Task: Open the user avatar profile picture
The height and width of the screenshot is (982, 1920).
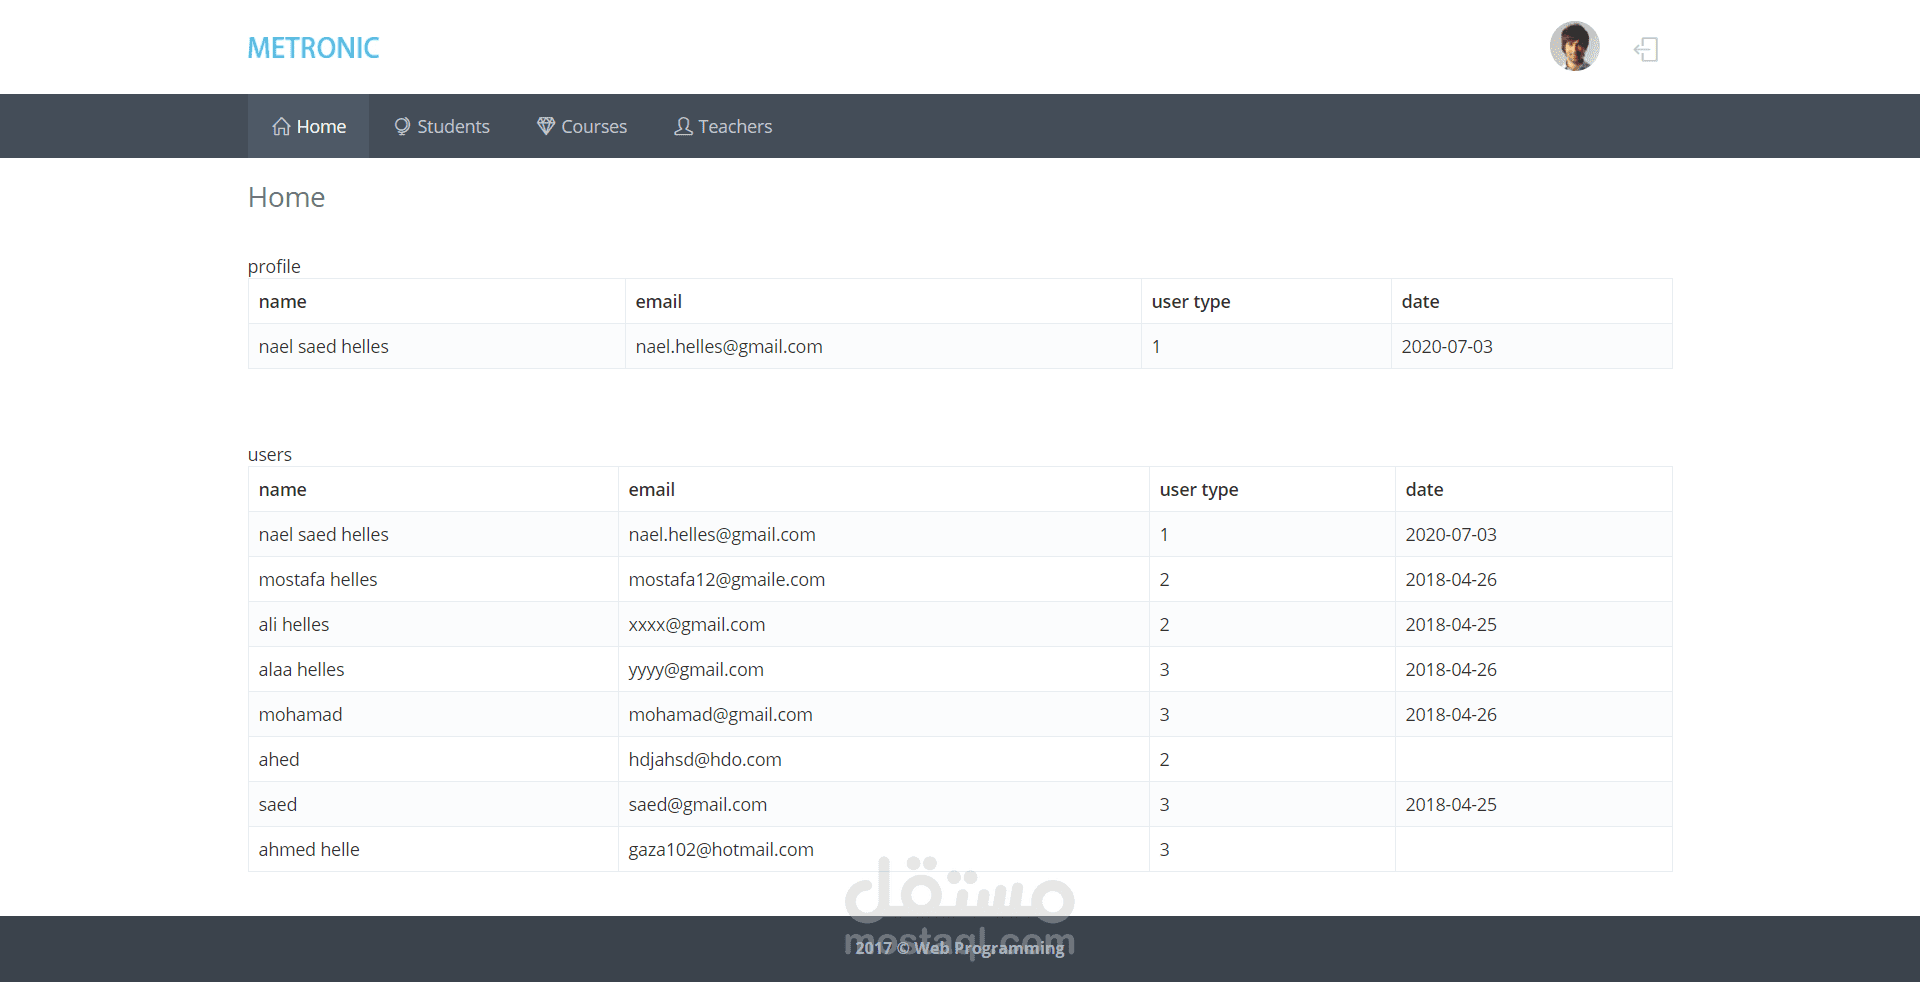Action: point(1574,46)
